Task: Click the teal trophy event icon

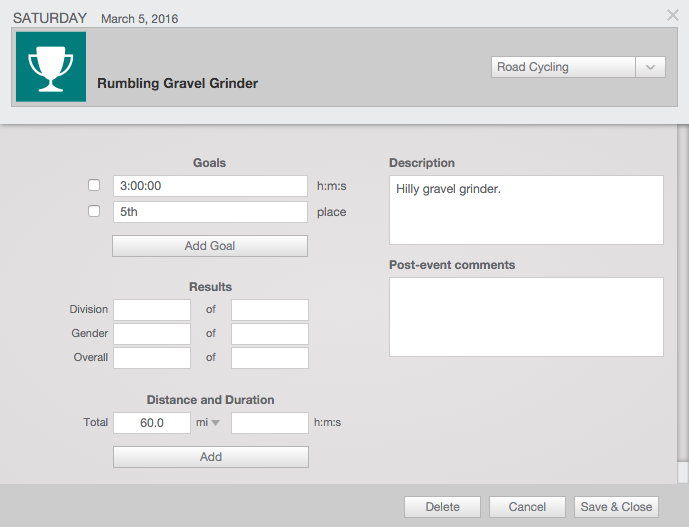Action: click(x=51, y=67)
